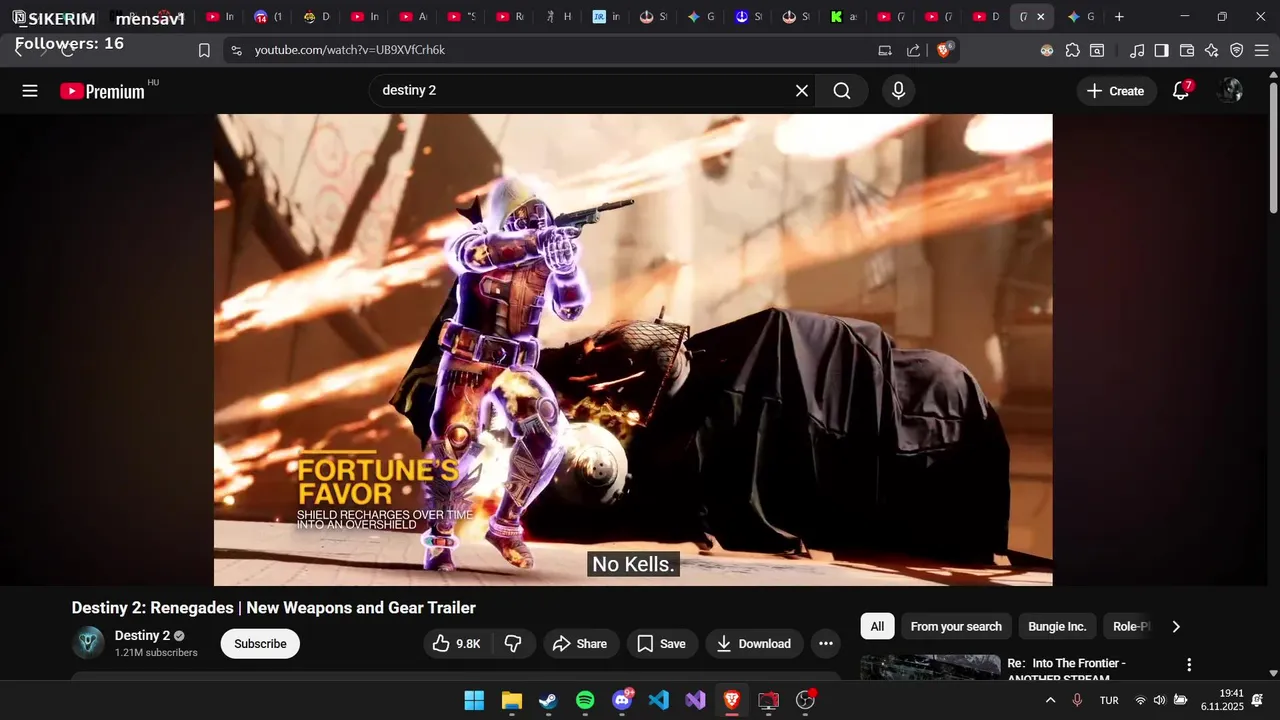This screenshot has width=1280, height=720.
Task: Open Steam from taskbar
Action: (548, 700)
